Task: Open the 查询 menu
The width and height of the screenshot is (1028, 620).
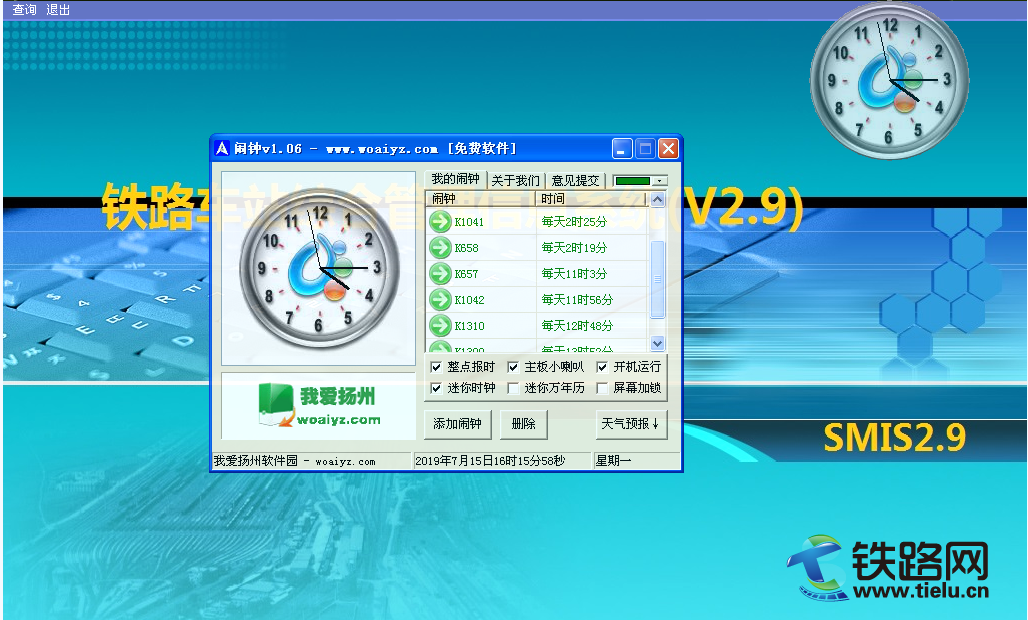Action: tap(24, 10)
